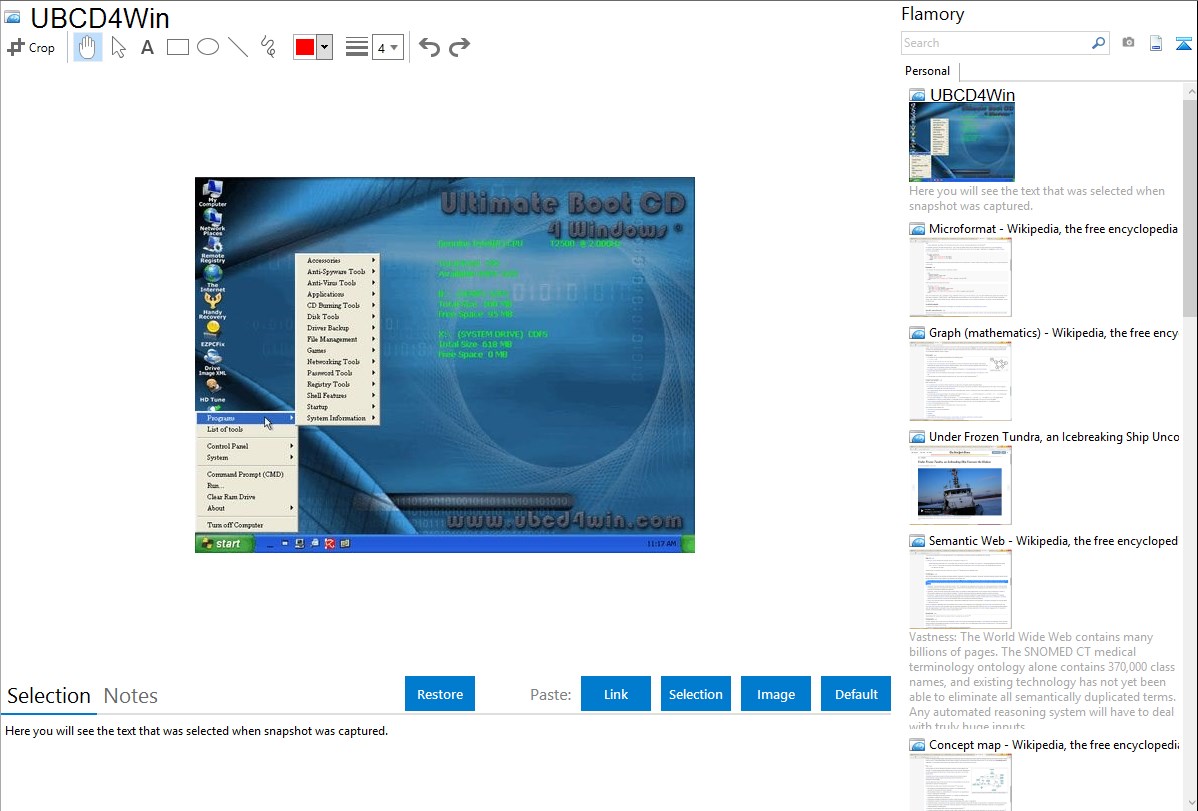
Task: Click the Link paste button
Action: pyautogui.click(x=616, y=694)
